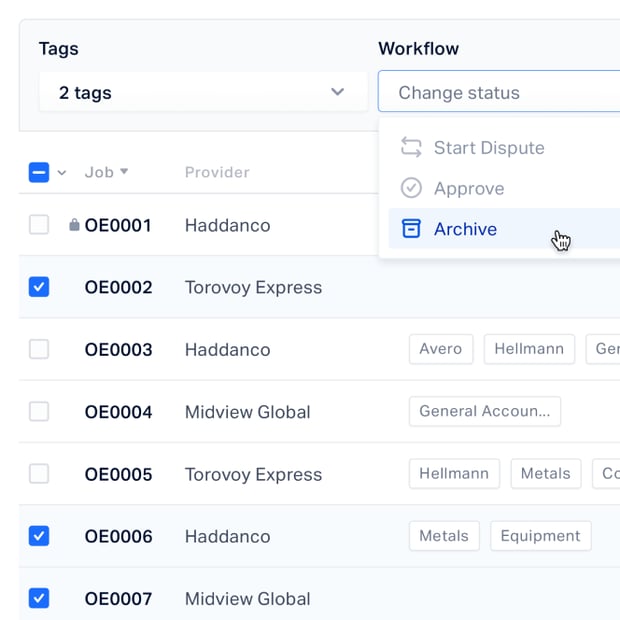Expand the selection options chevron beside header checkbox

pyautogui.click(x=62, y=173)
